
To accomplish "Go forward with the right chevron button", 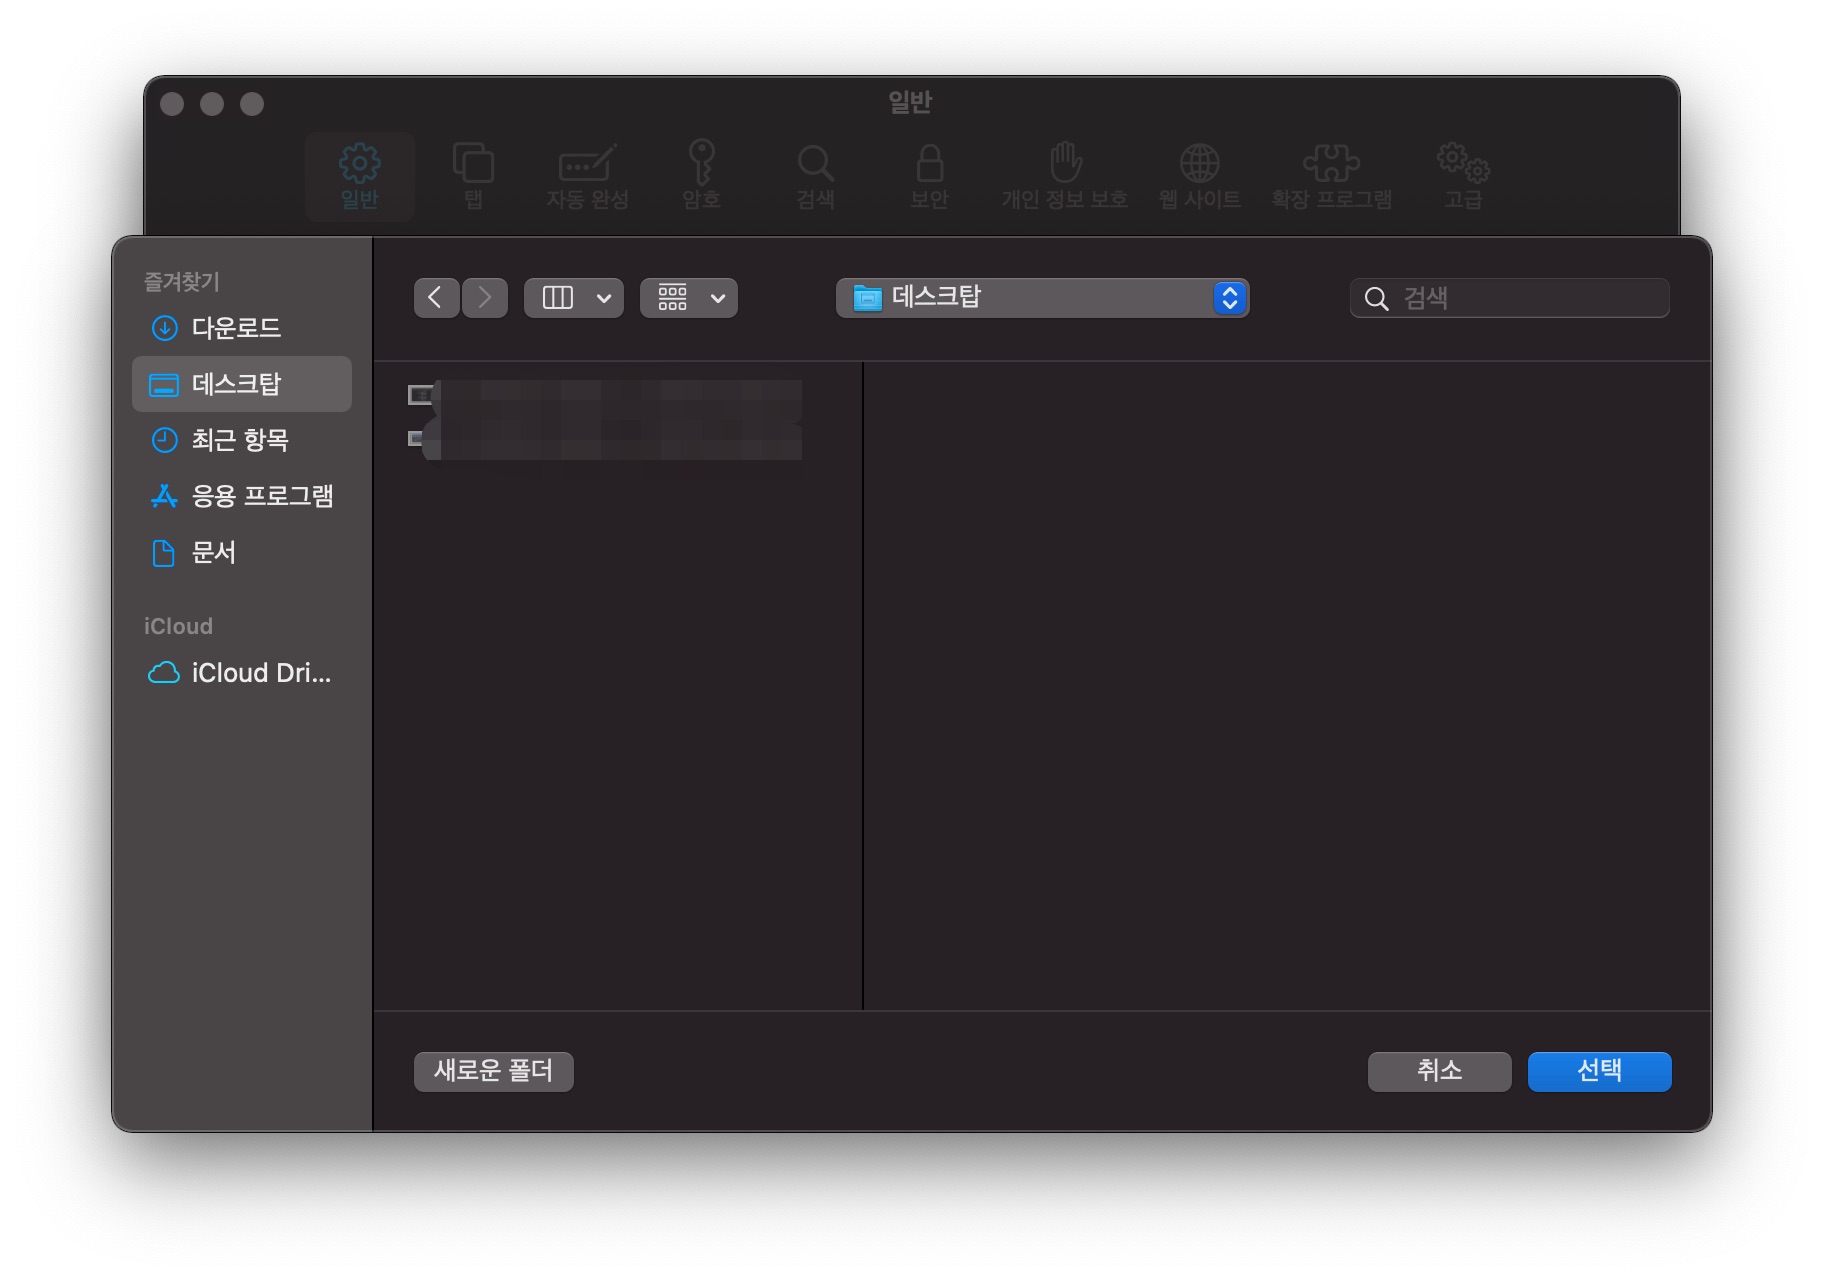I will [485, 298].
